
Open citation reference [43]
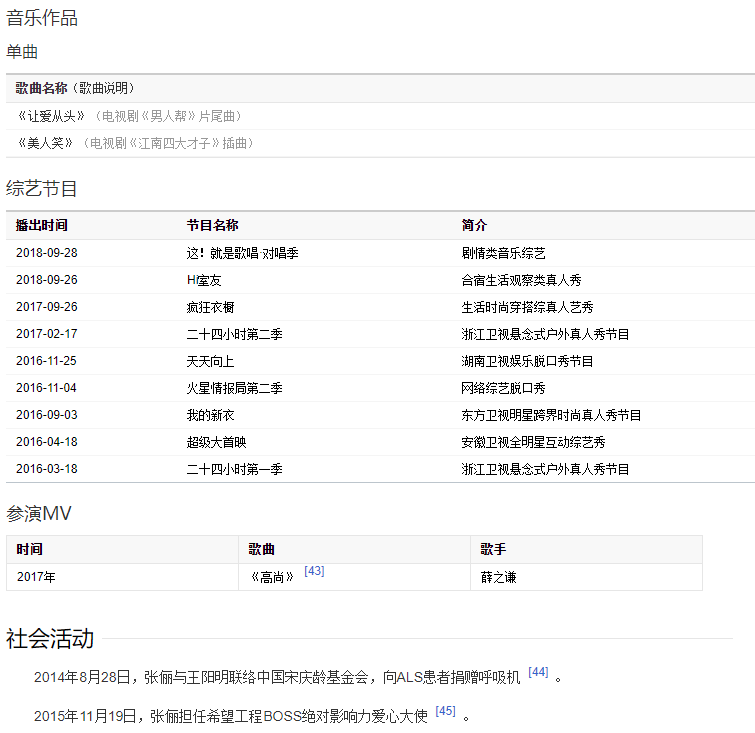click(314, 571)
